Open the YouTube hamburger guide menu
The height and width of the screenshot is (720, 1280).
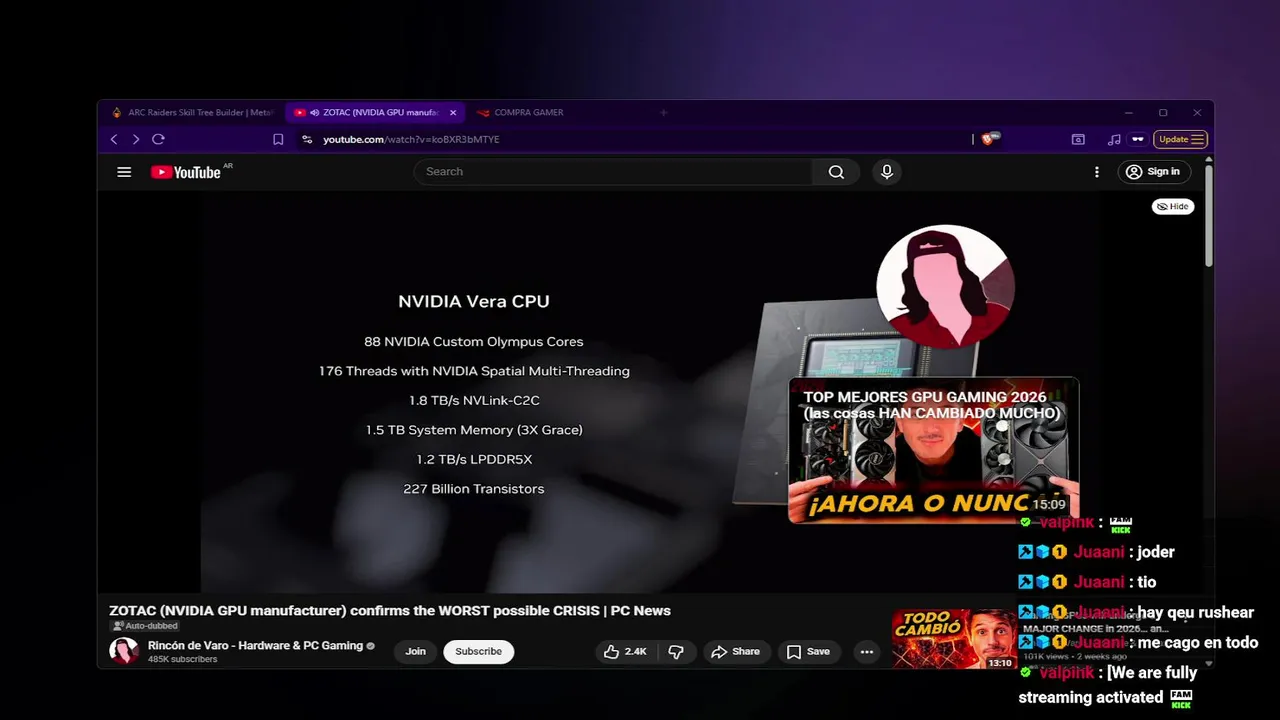pyautogui.click(x=124, y=172)
